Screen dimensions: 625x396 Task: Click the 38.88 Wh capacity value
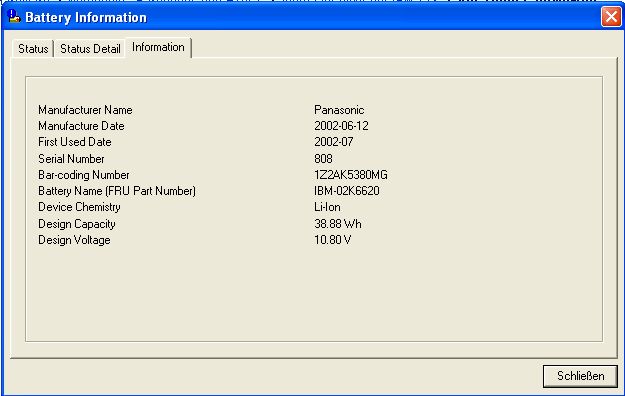[338, 224]
